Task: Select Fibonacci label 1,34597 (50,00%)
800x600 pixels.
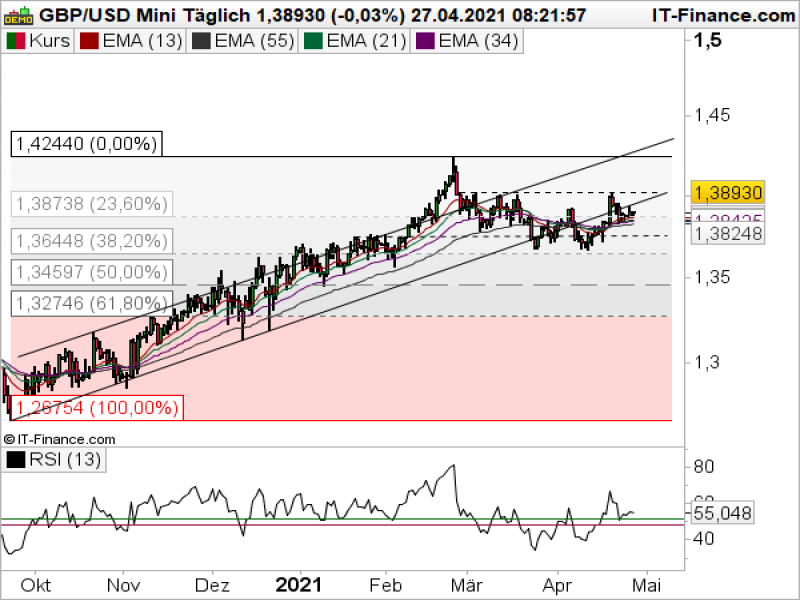Action: coord(92,272)
